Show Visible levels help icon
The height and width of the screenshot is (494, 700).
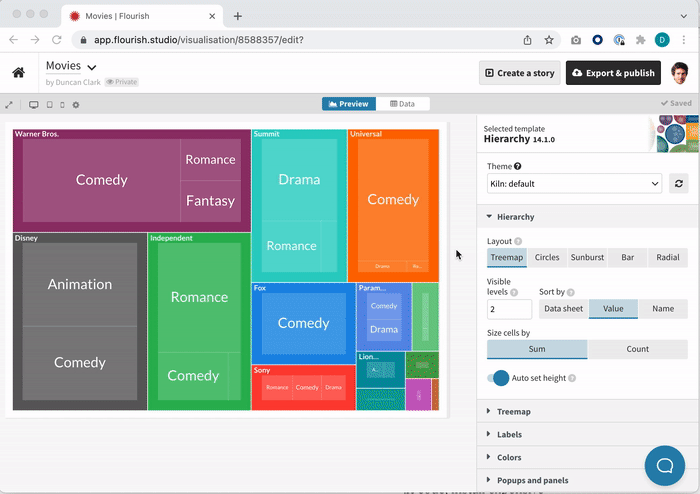coord(514,292)
